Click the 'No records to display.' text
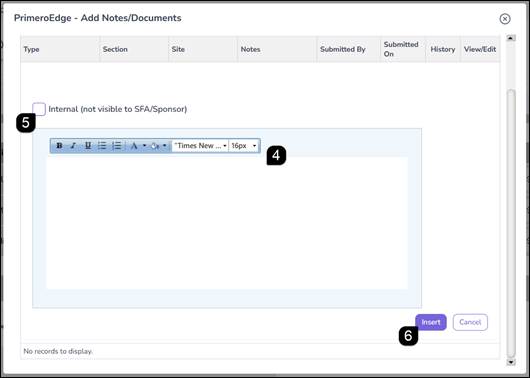Image resolution: width=530 pixels, height=378 pixels. (x=58, y=351)
